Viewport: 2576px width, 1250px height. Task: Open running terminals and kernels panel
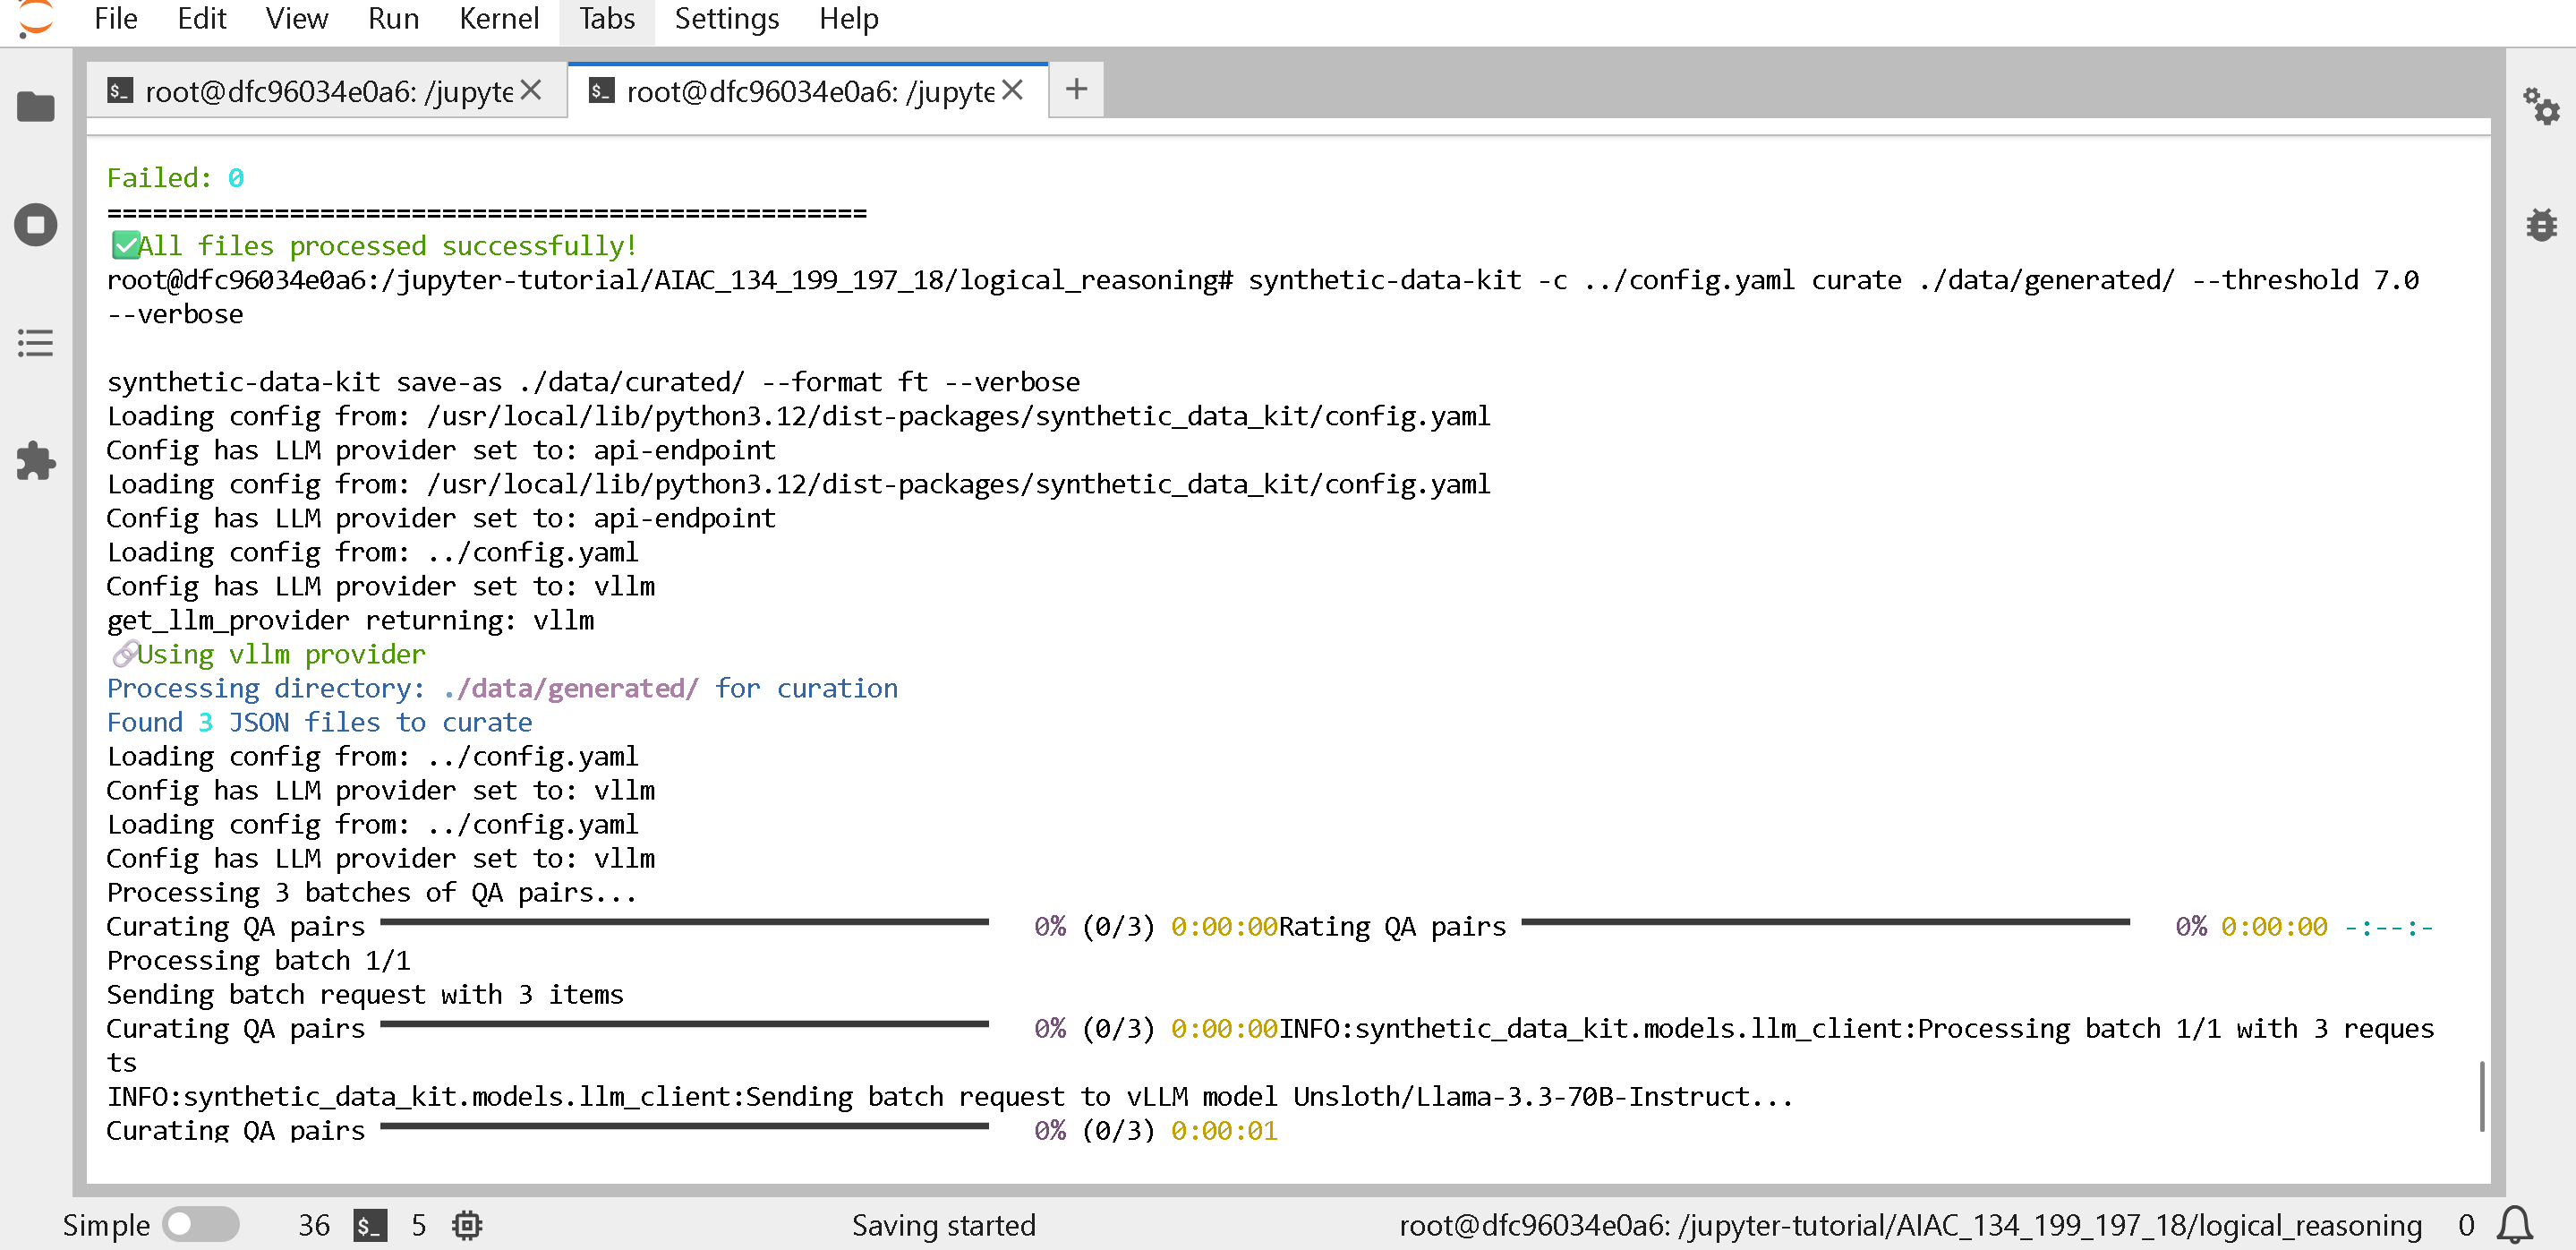click(36, 225)
